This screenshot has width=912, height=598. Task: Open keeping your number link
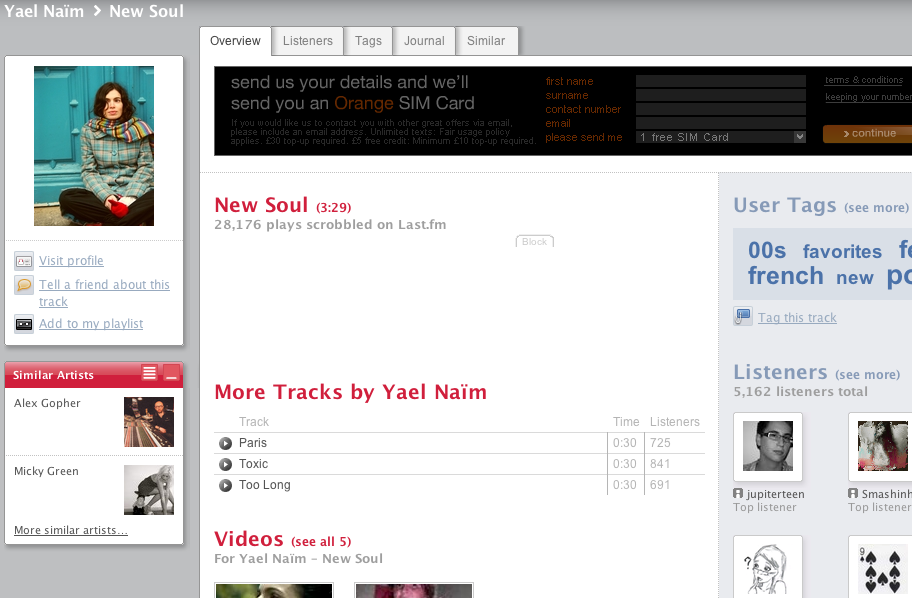tap(868, 97)
